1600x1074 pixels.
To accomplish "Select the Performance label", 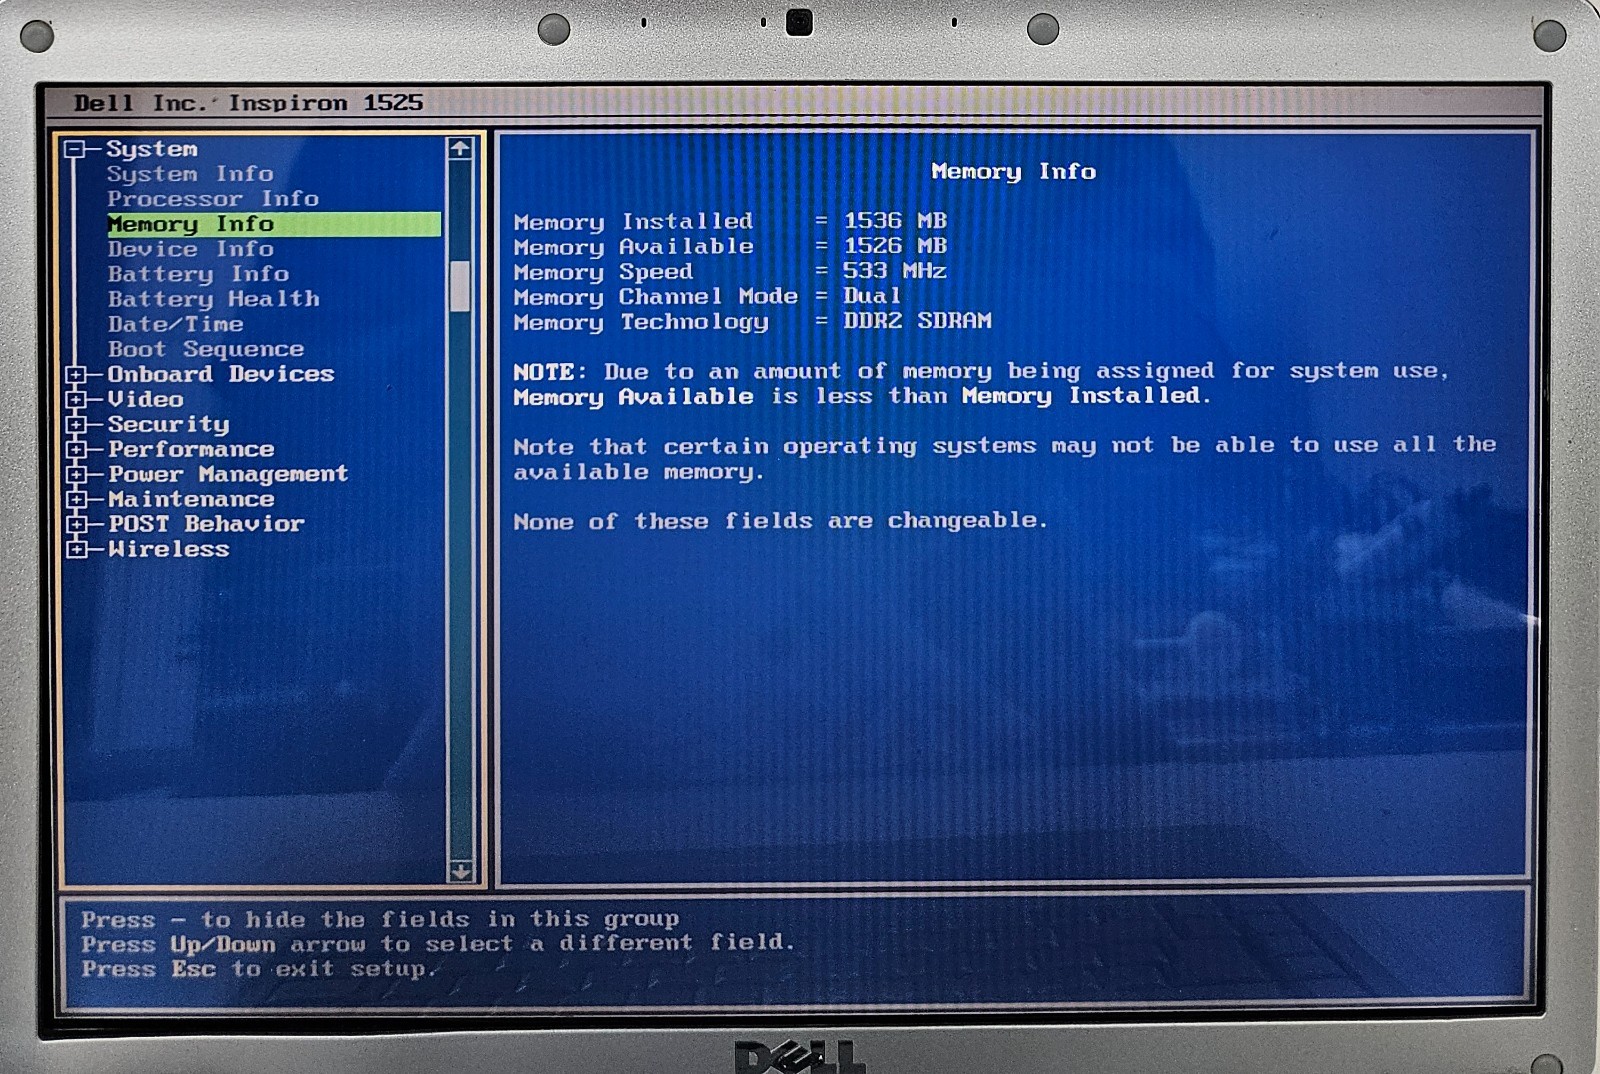I will [191, 449].
